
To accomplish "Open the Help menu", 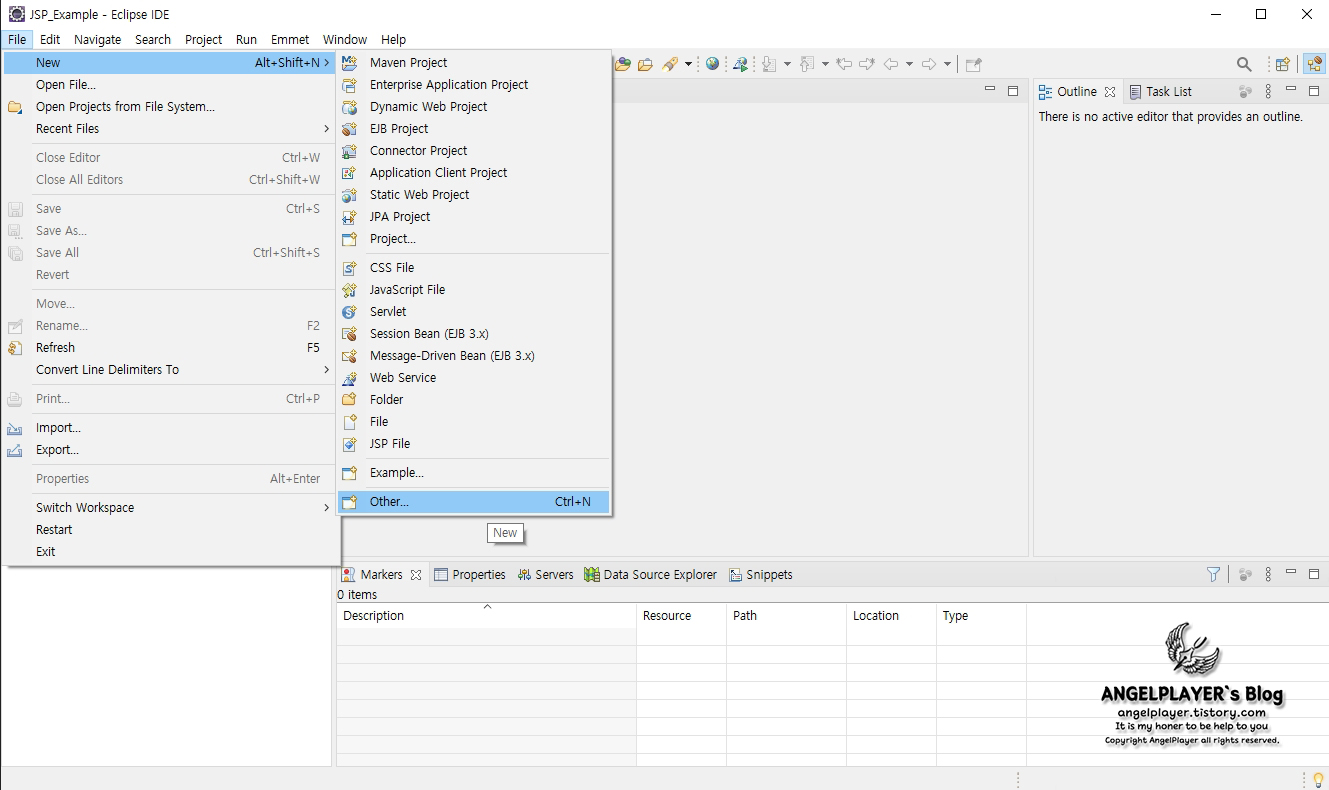I will pyautogui.click(x=394, y=40).
